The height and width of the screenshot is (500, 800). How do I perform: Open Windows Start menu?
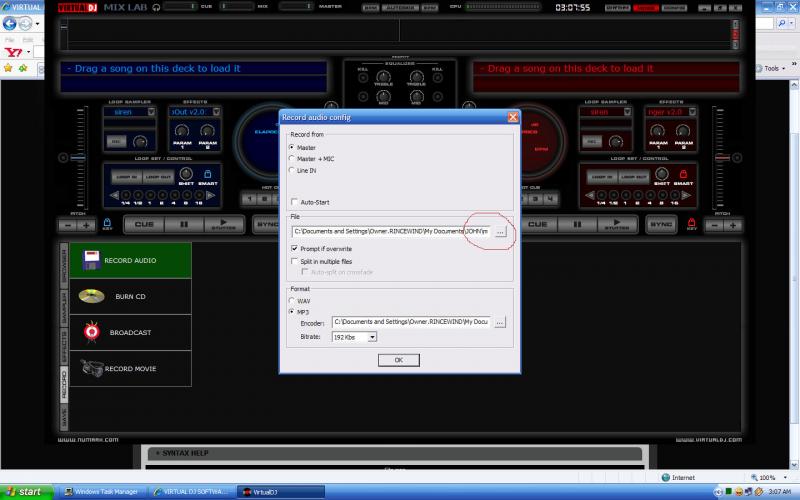click(26, 492)
